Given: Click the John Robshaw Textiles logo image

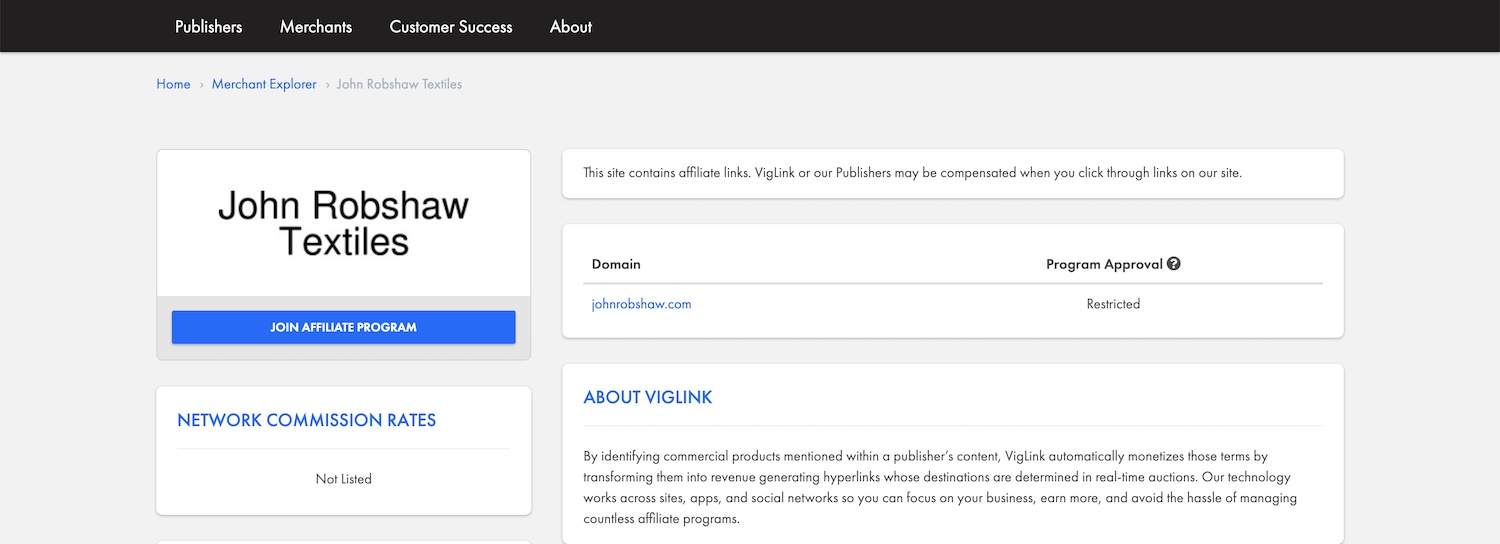Looking at the screenshot, I should pyautogui.click(x=343, y=223).
